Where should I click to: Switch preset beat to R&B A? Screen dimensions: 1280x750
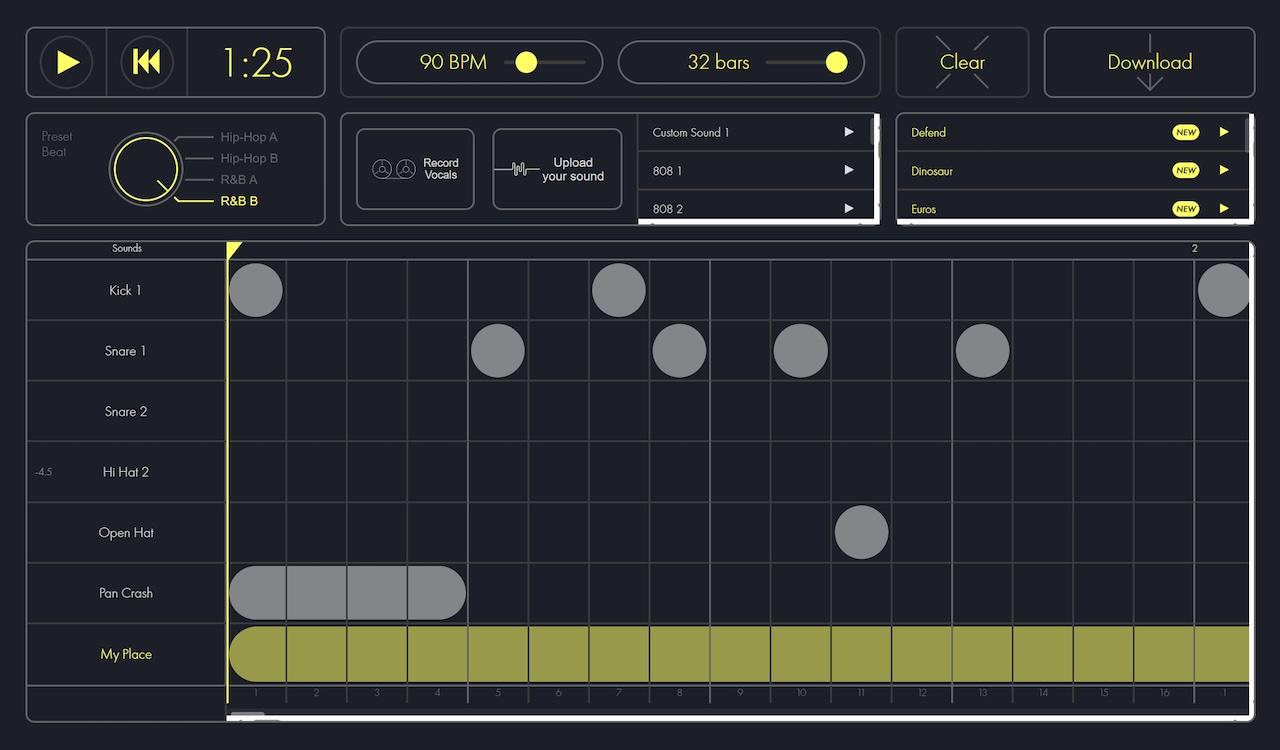pos(239,180)
